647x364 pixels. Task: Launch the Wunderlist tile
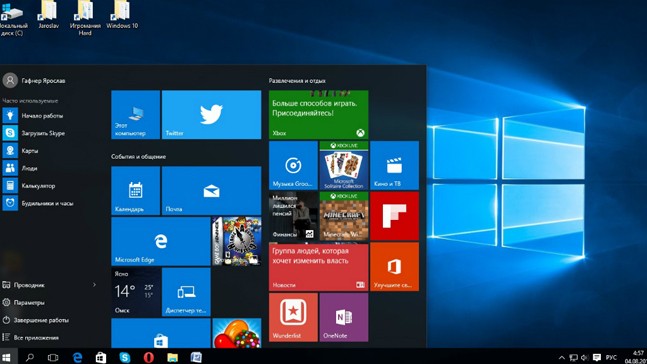pos(293,317)
